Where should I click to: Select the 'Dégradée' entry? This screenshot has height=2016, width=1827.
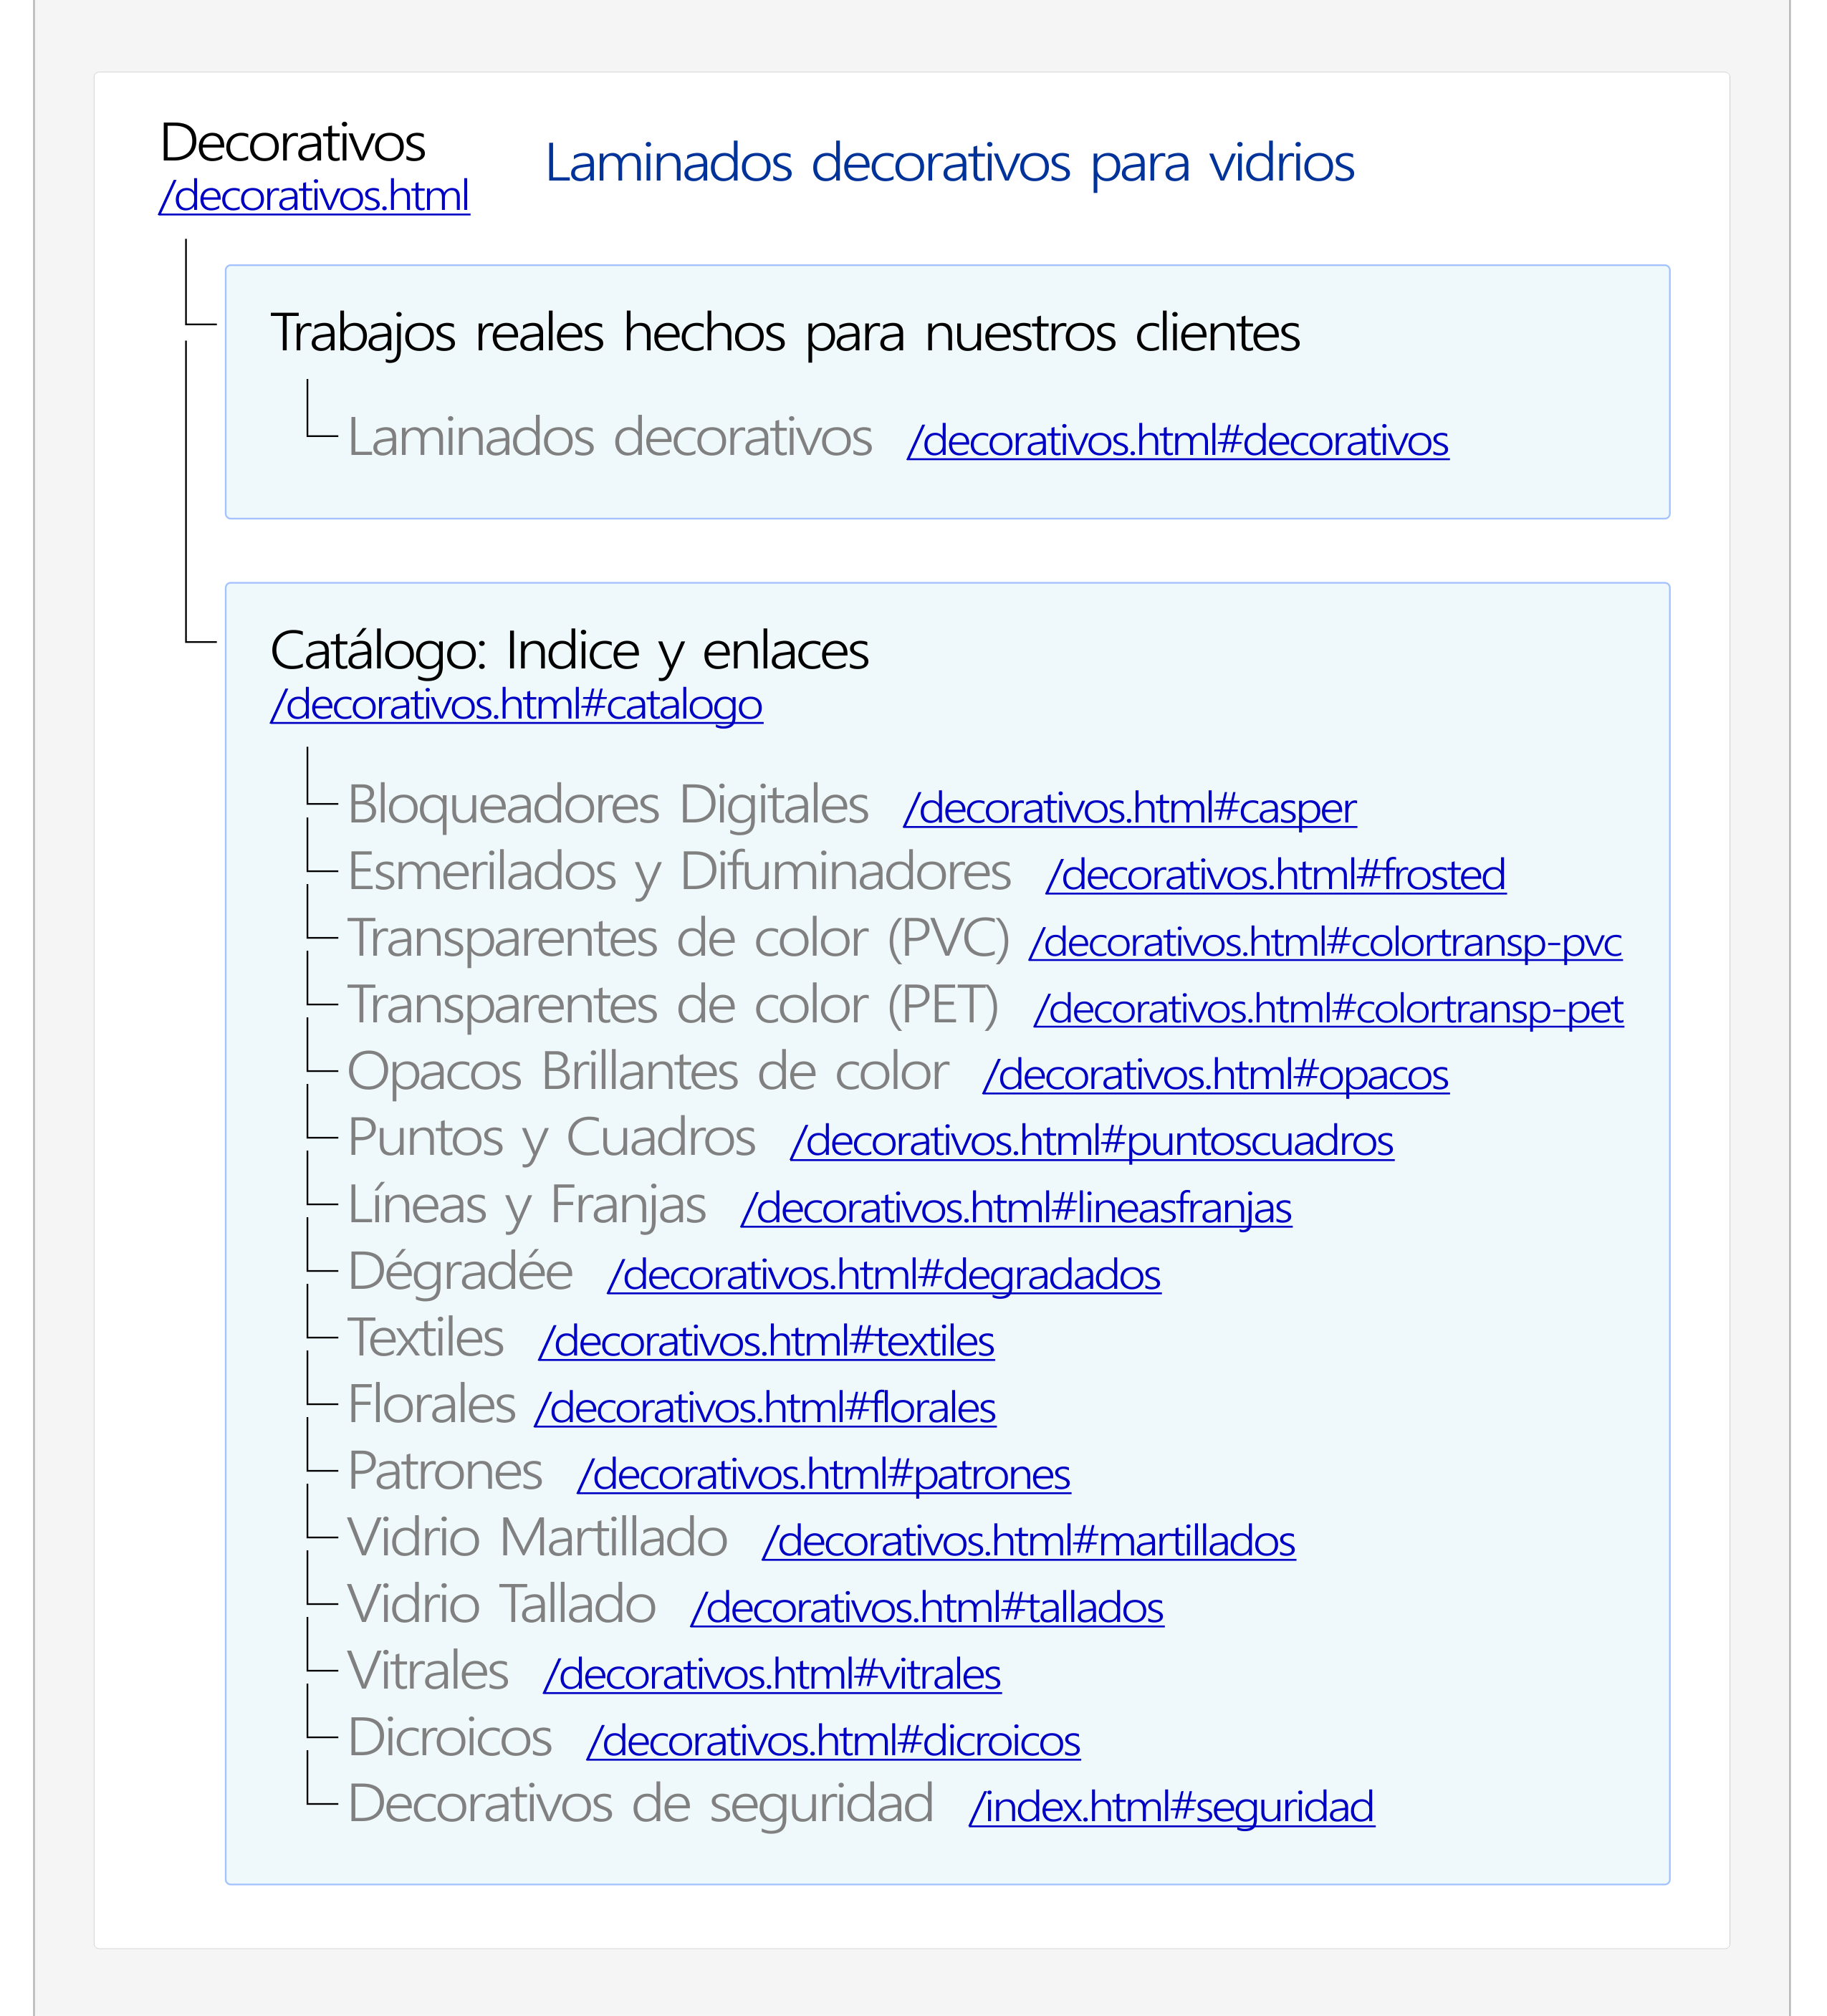(460, 1272)
